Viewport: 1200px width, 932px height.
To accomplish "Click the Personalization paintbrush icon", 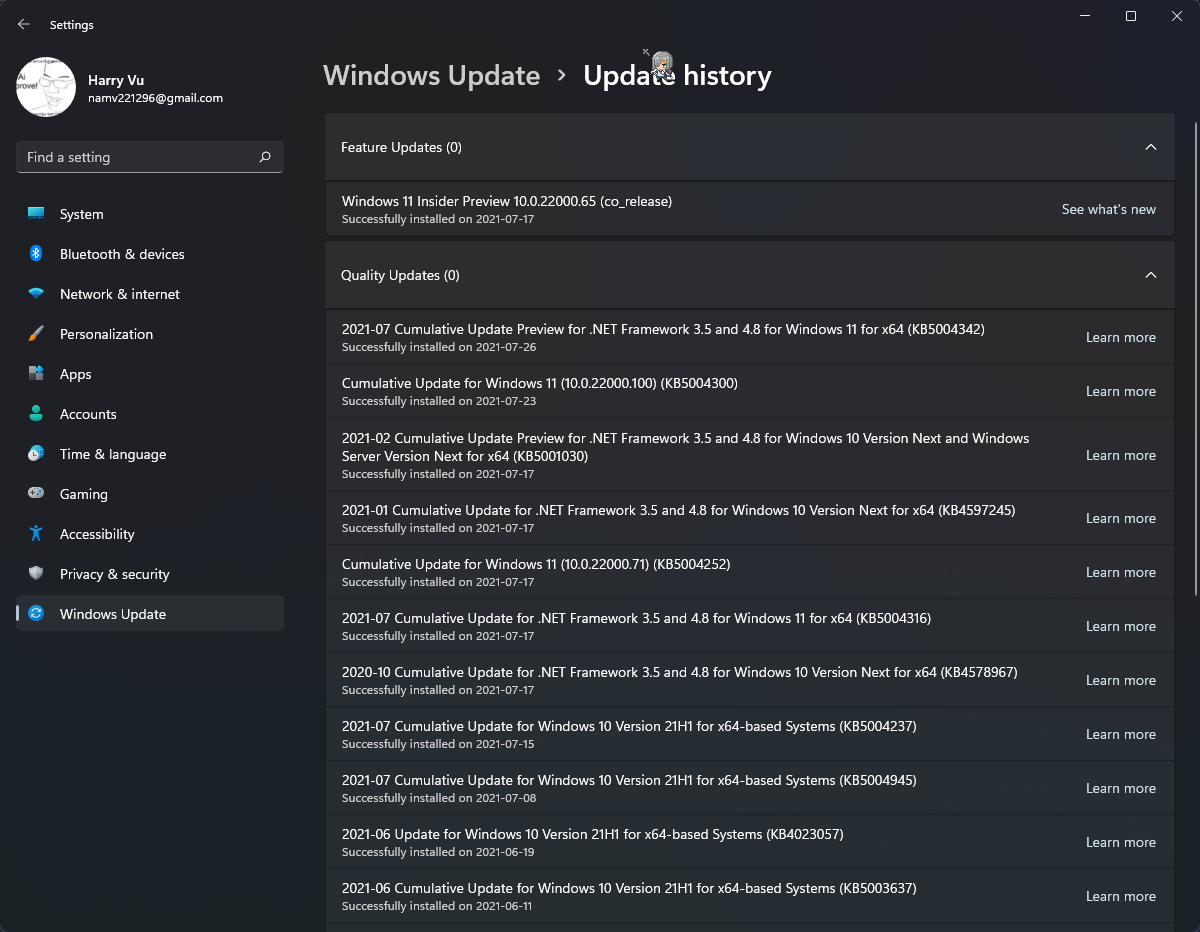I will click(x=36, y=334).
